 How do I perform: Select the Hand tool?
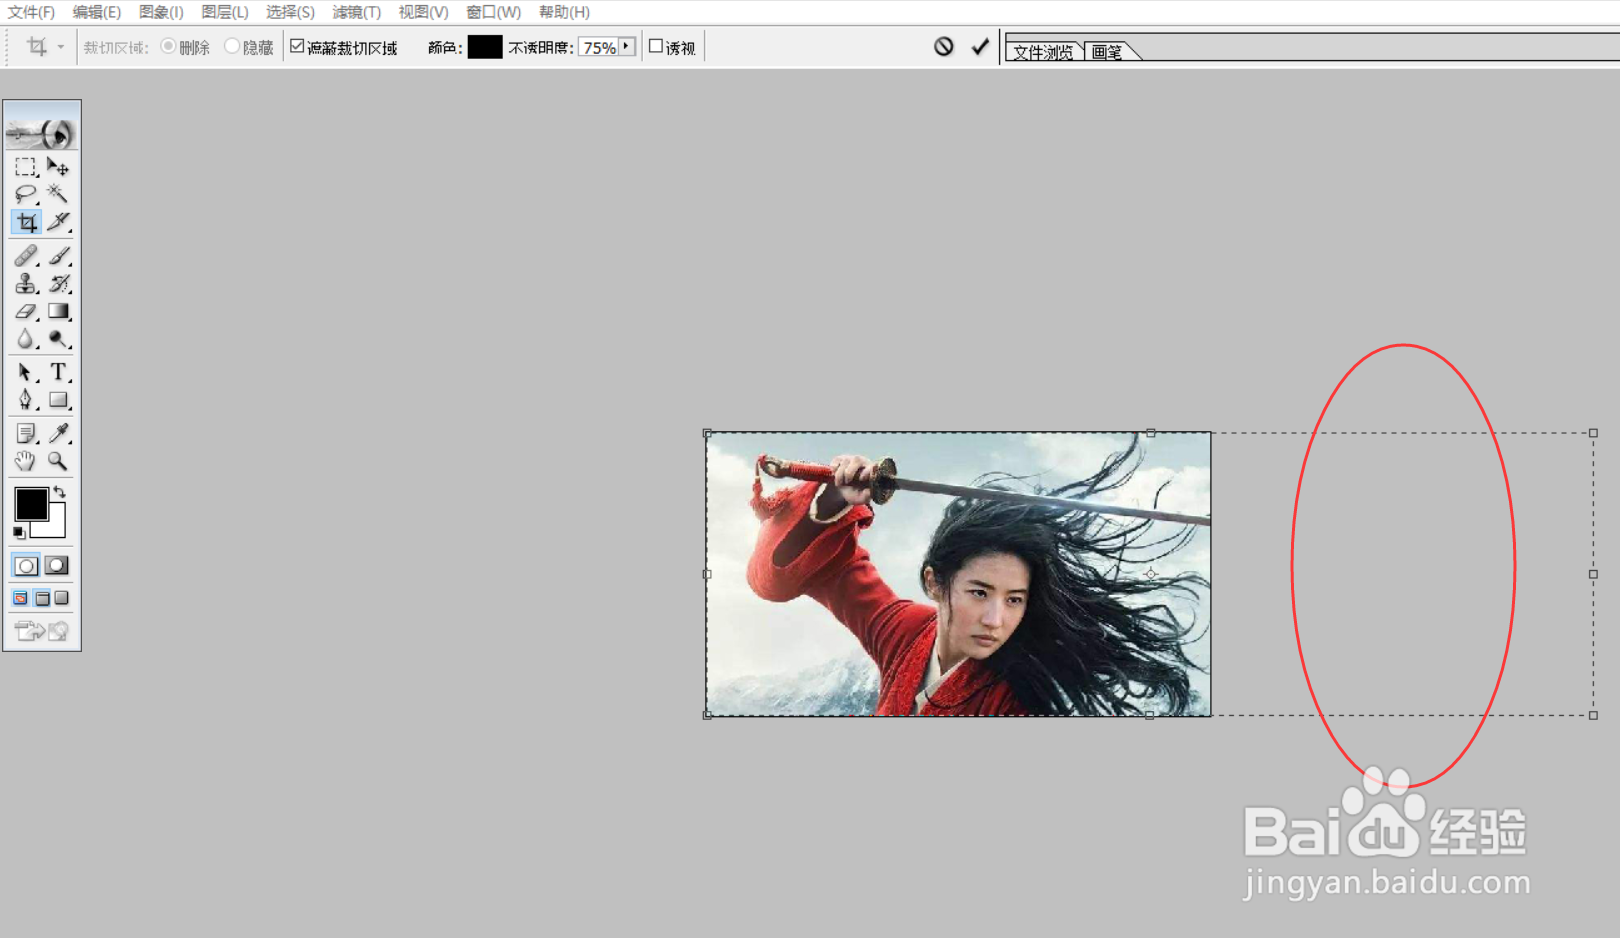(x=26, y=462)
